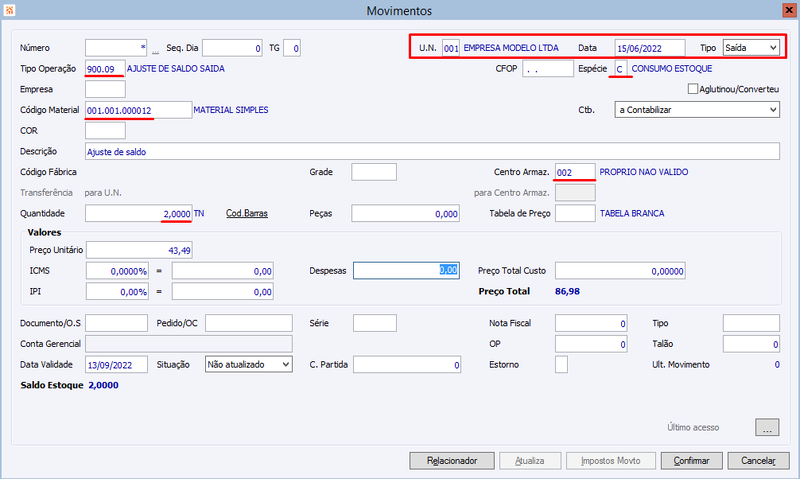Edit the Preço Unitário field 43,49

[x=139, y=250]
